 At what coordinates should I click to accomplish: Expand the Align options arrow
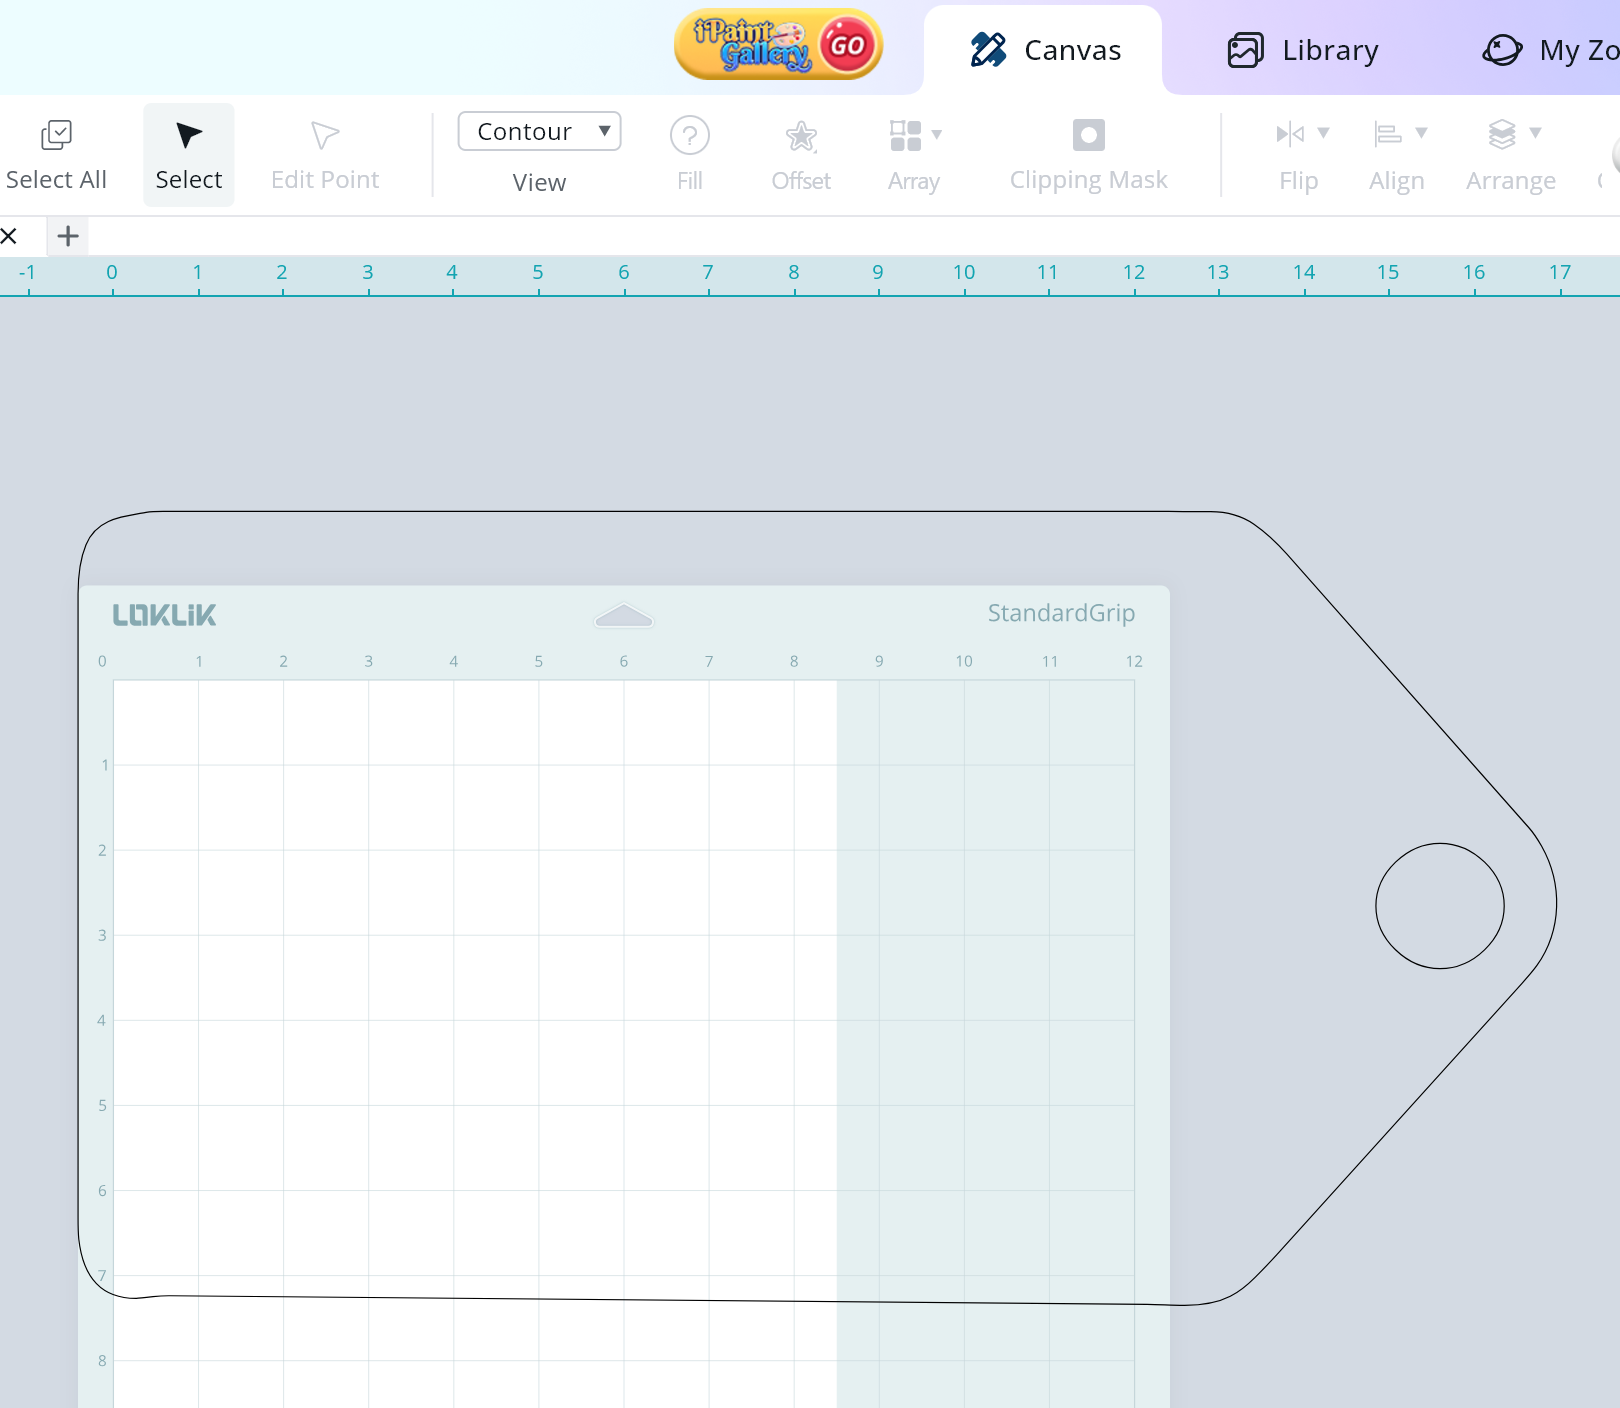(1421, 133)
